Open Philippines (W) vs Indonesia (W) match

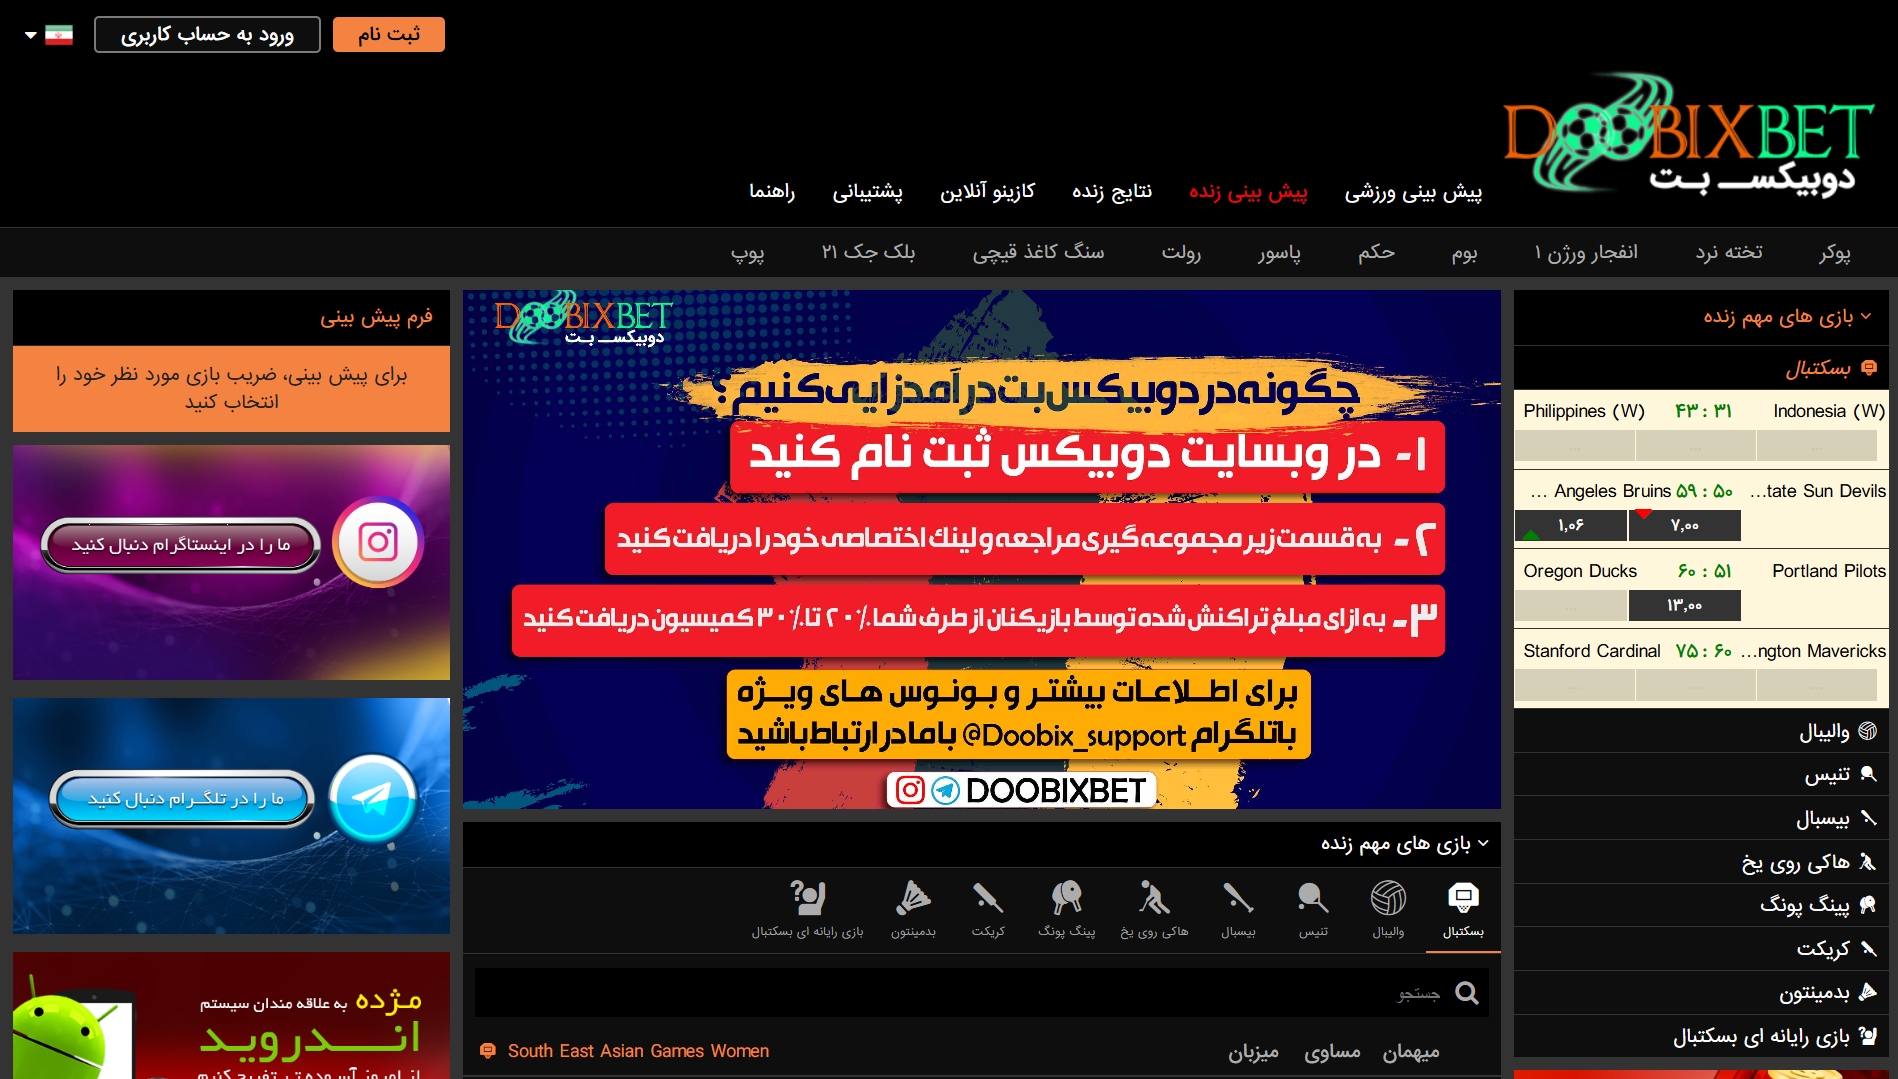click(1701, 411)
